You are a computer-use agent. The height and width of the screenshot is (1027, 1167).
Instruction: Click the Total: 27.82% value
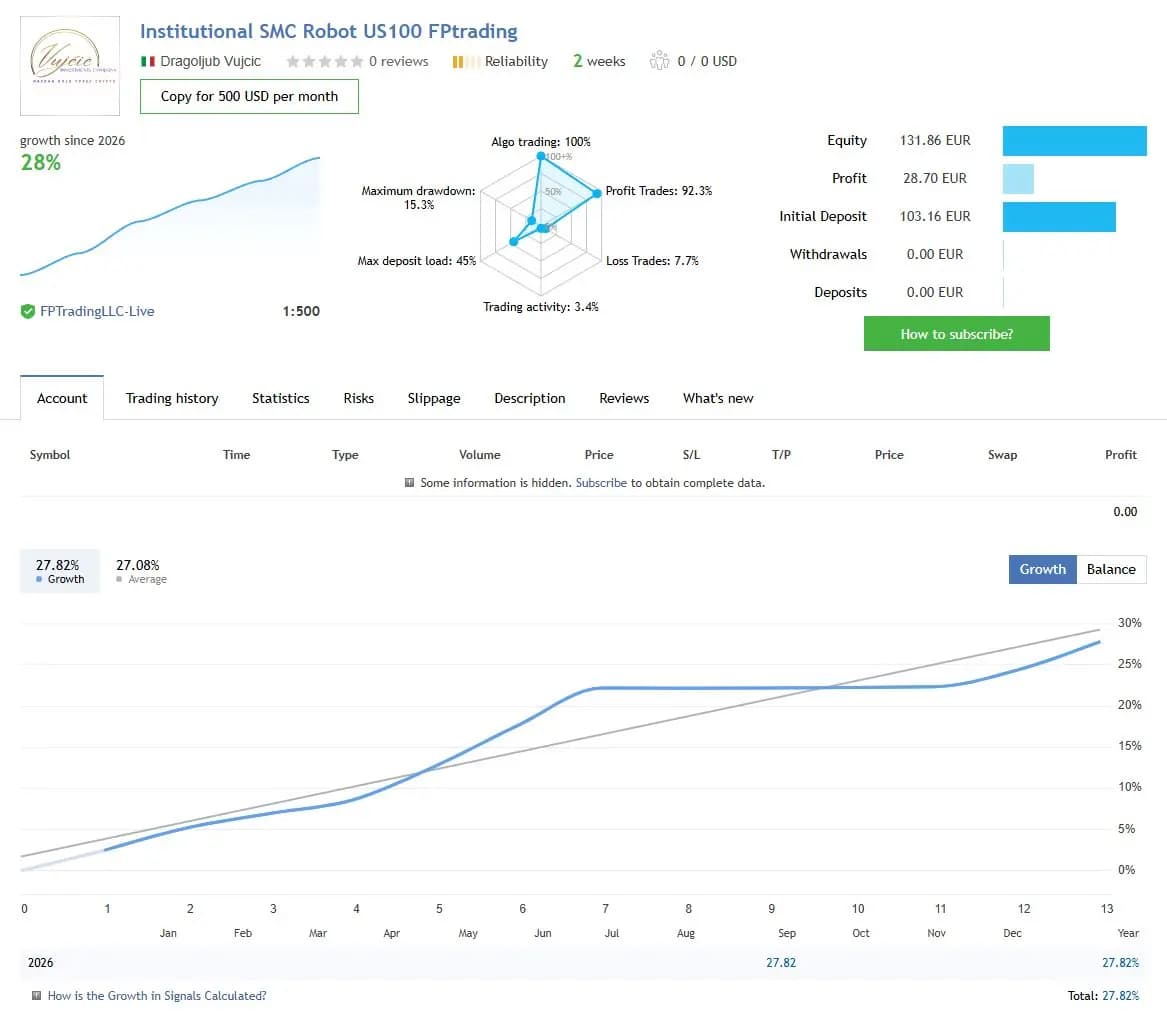(1103, 996)
